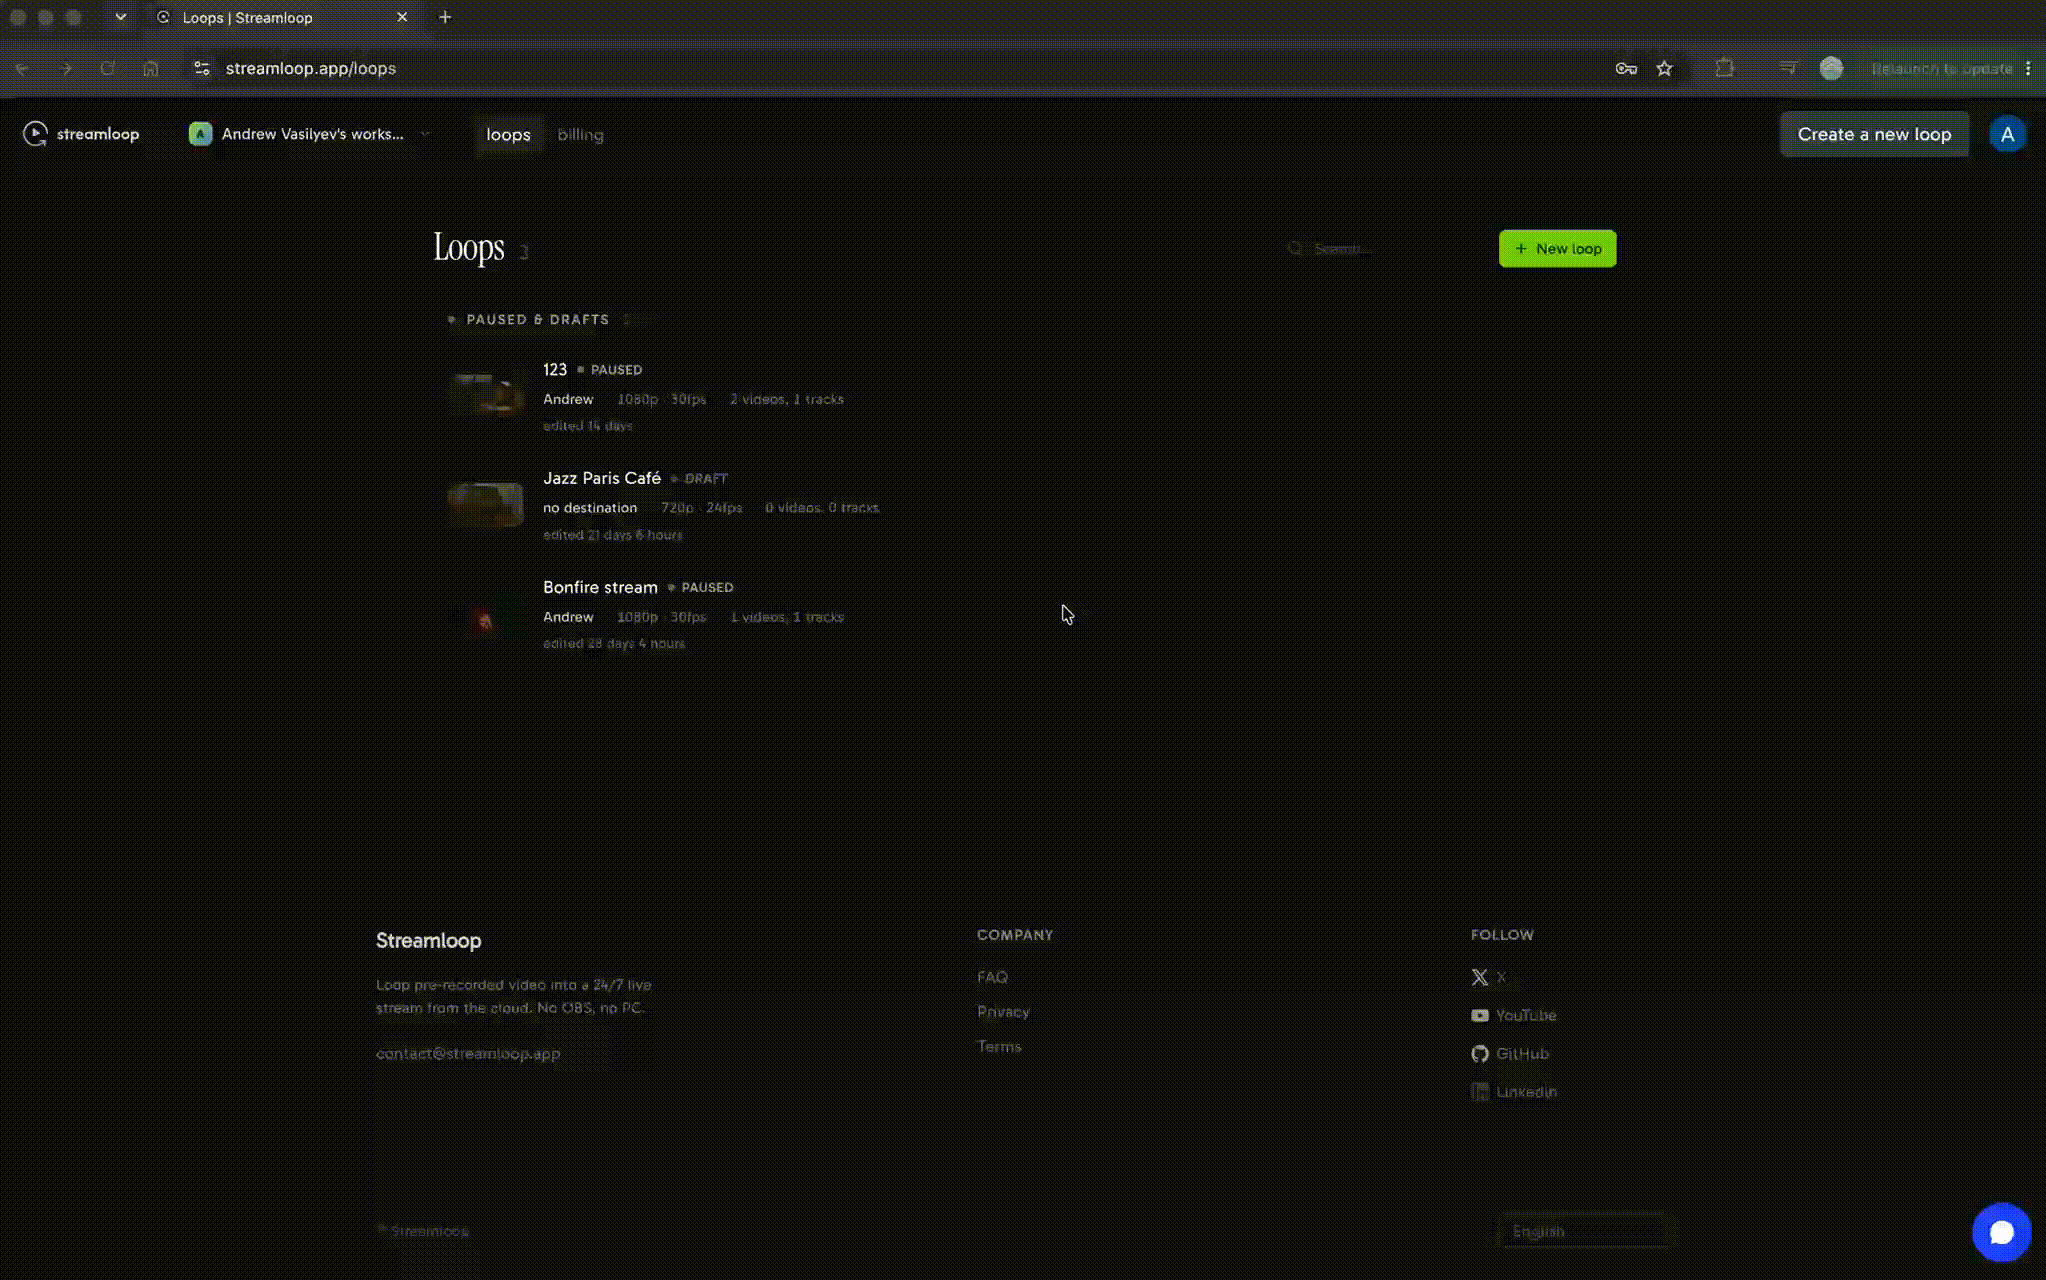The image size is (2046, 1280).
Task: Click the search magnifier icon
Action: tap(1295, 248)
